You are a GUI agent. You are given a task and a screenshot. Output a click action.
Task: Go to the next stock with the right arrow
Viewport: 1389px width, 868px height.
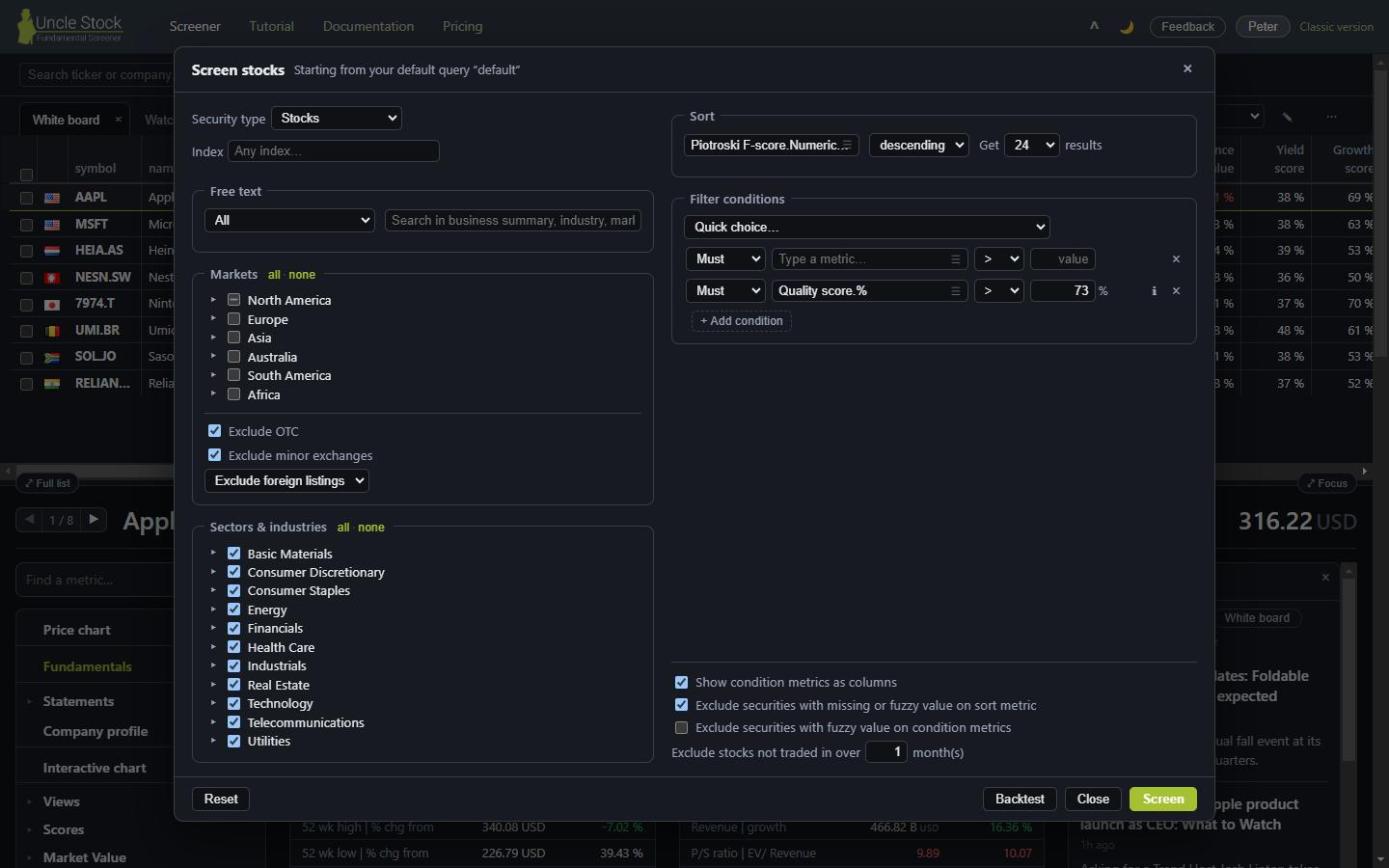(x=93, y=519)
